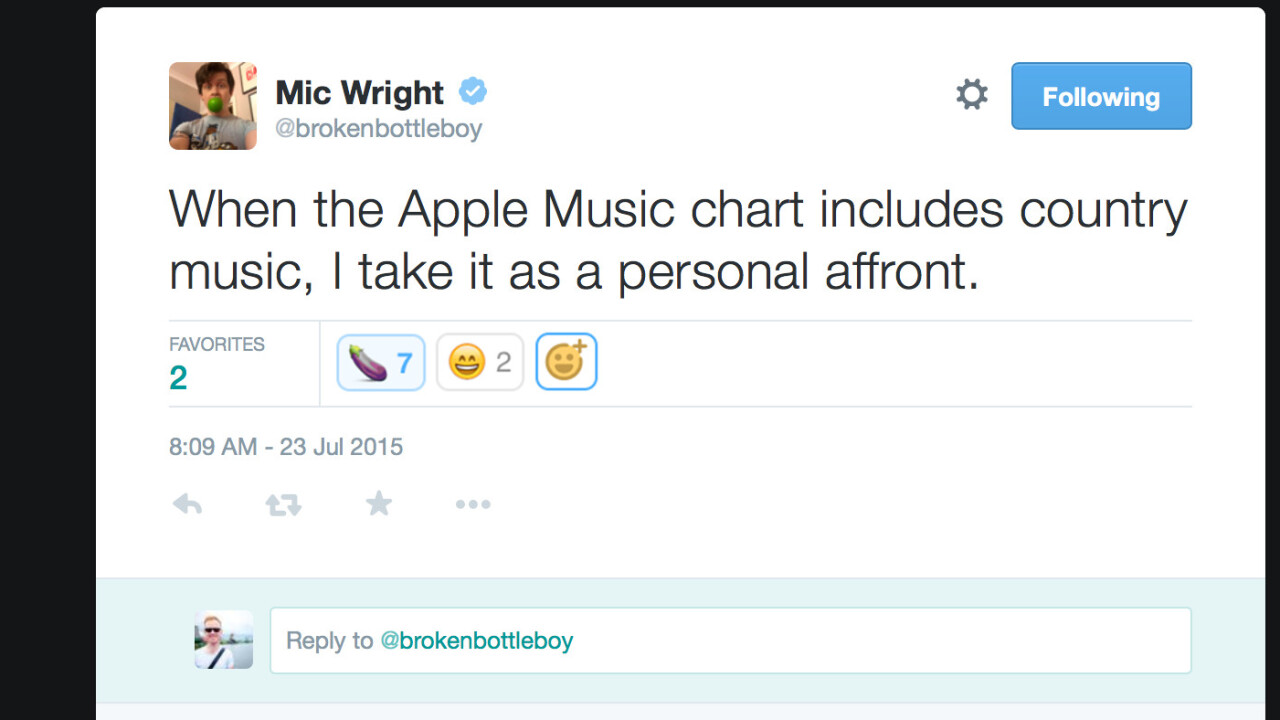1280x720 pixels.
Task: Toggle the grinning face emoji reaction
Action: (x=480, y=362)
